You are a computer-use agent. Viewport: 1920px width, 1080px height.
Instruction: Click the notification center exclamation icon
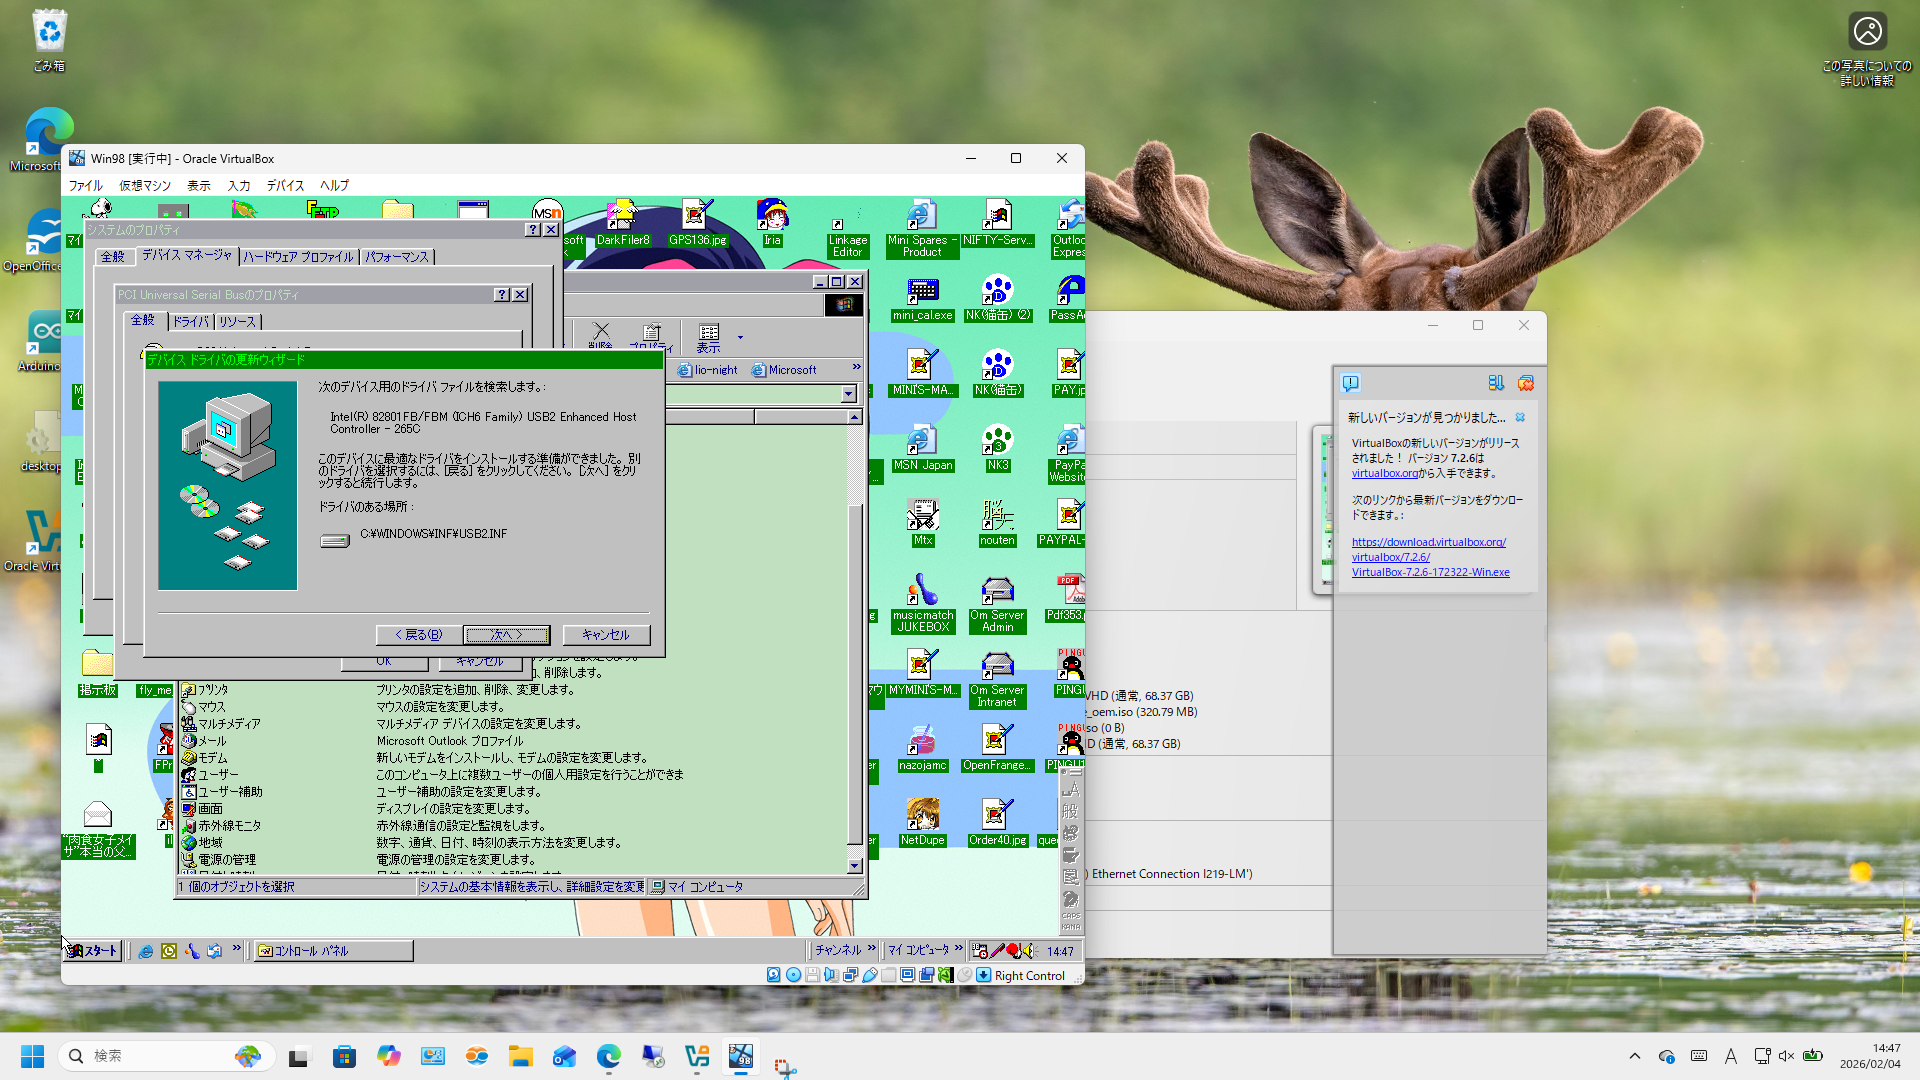1351,383
